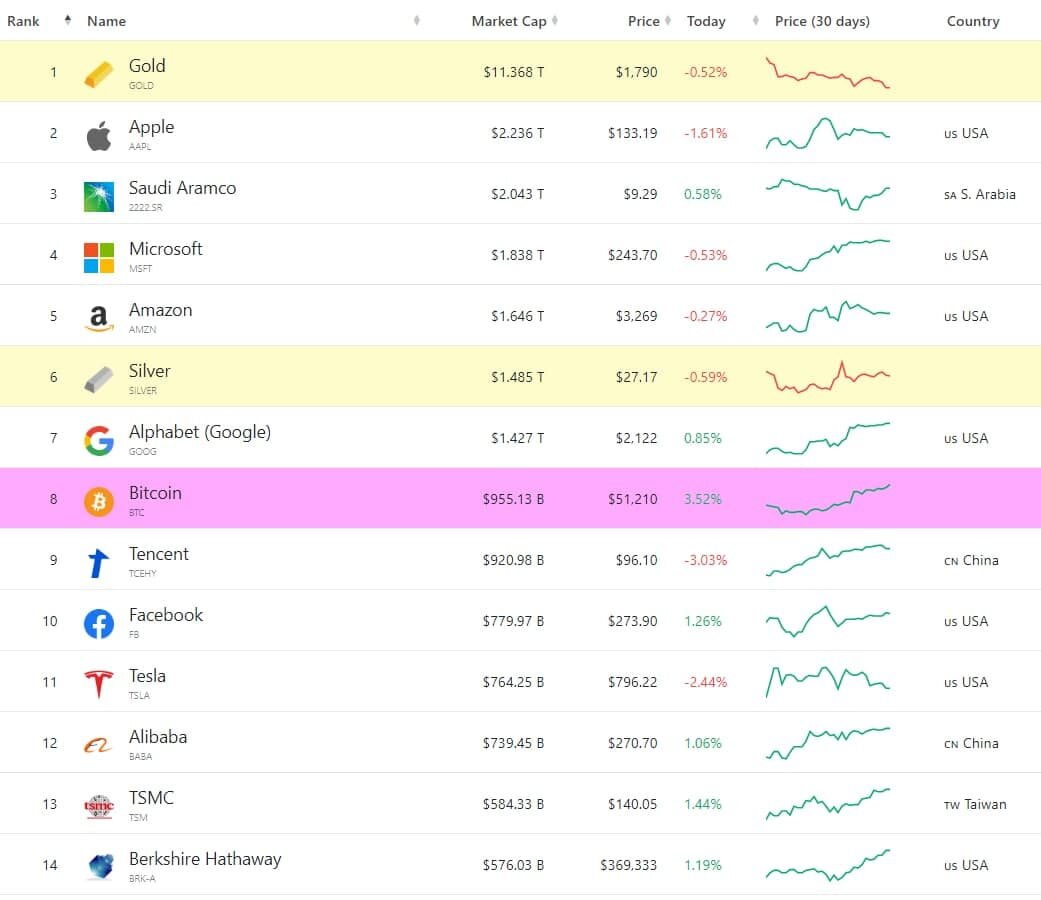The width and height of the screenshot is (1041, 900).
Task: Open the Tencent company link
Action: 159,554
